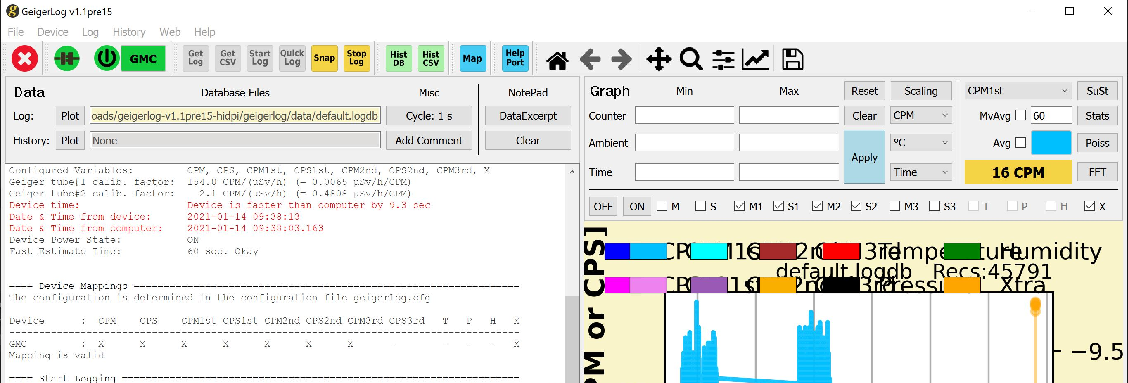1128x383 pixels.
Task: Enable the Avg checkbox
Action: click(1019, 143)
